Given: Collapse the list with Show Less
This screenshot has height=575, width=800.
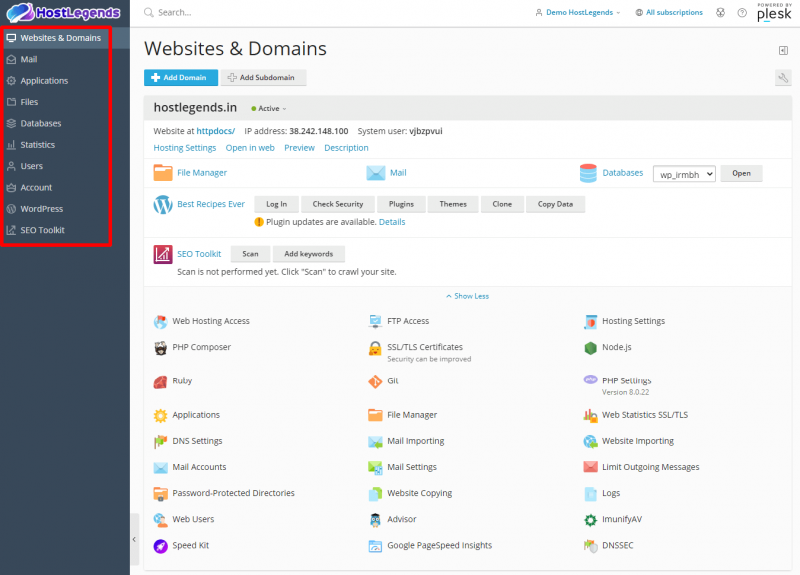Looking at the screenshot, I should (x=467, y=296).
